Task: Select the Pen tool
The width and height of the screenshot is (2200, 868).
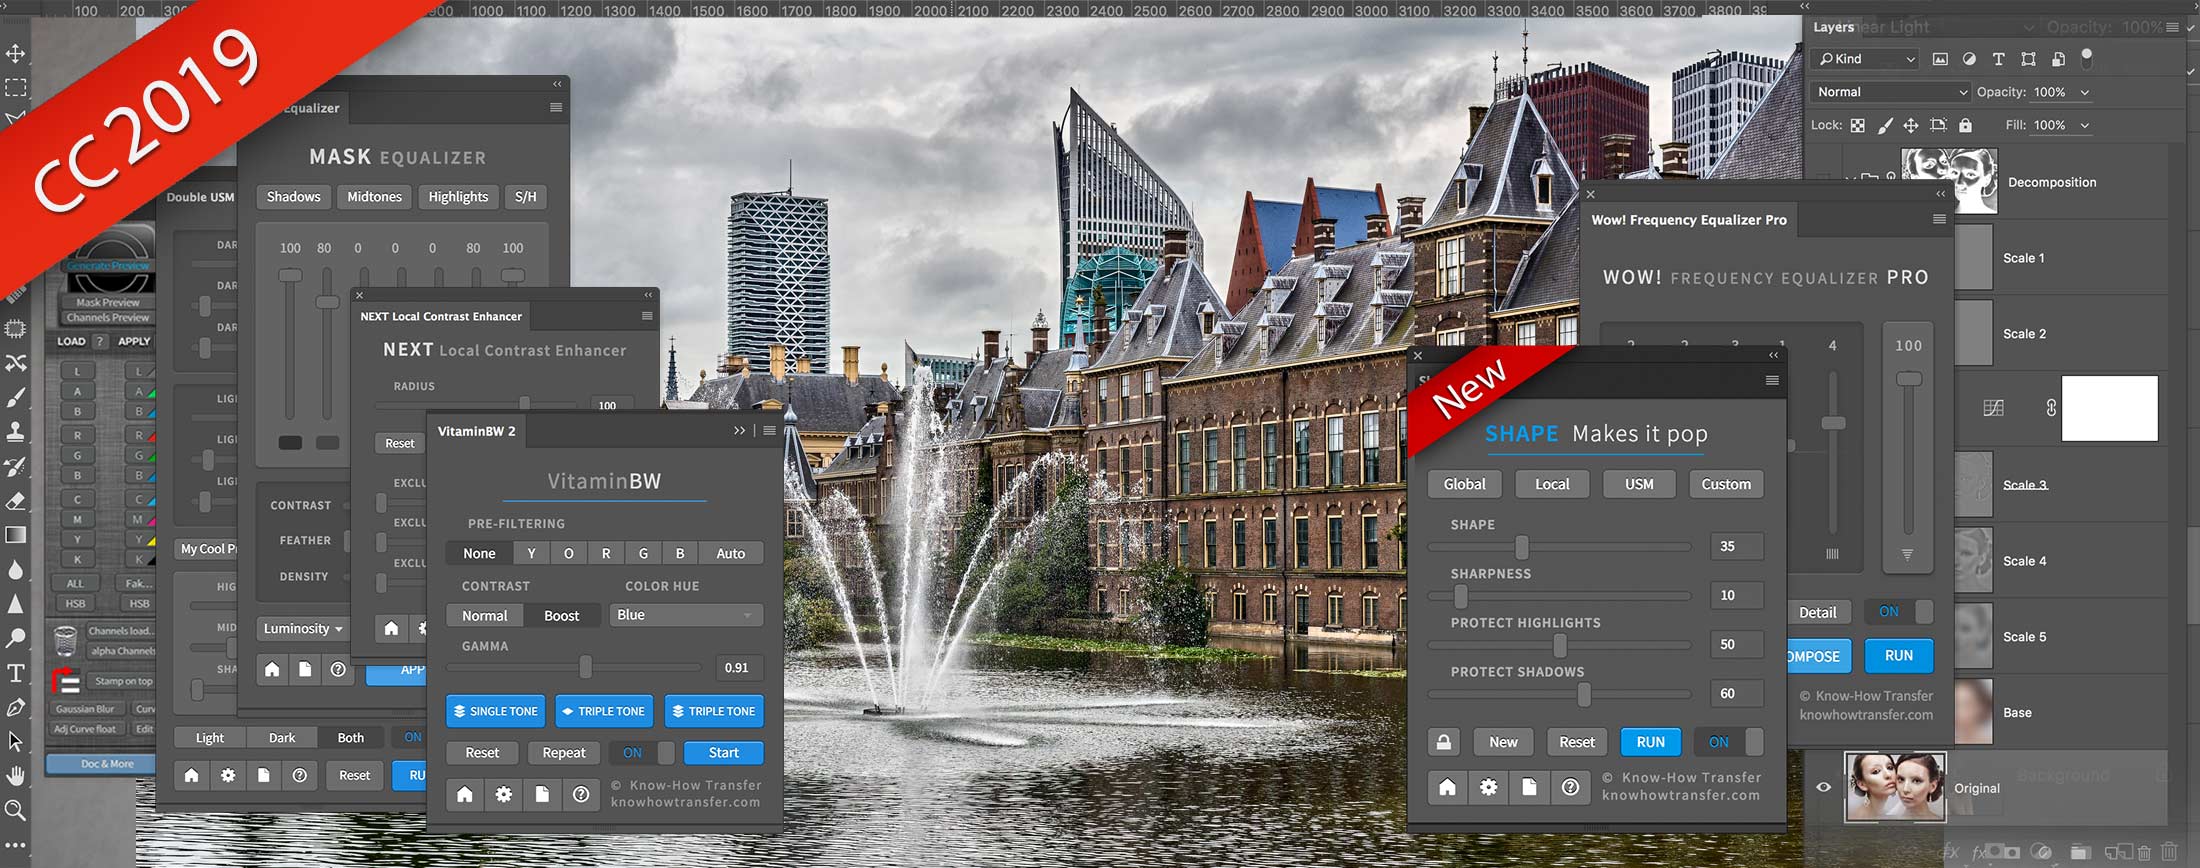Action: 15,707
